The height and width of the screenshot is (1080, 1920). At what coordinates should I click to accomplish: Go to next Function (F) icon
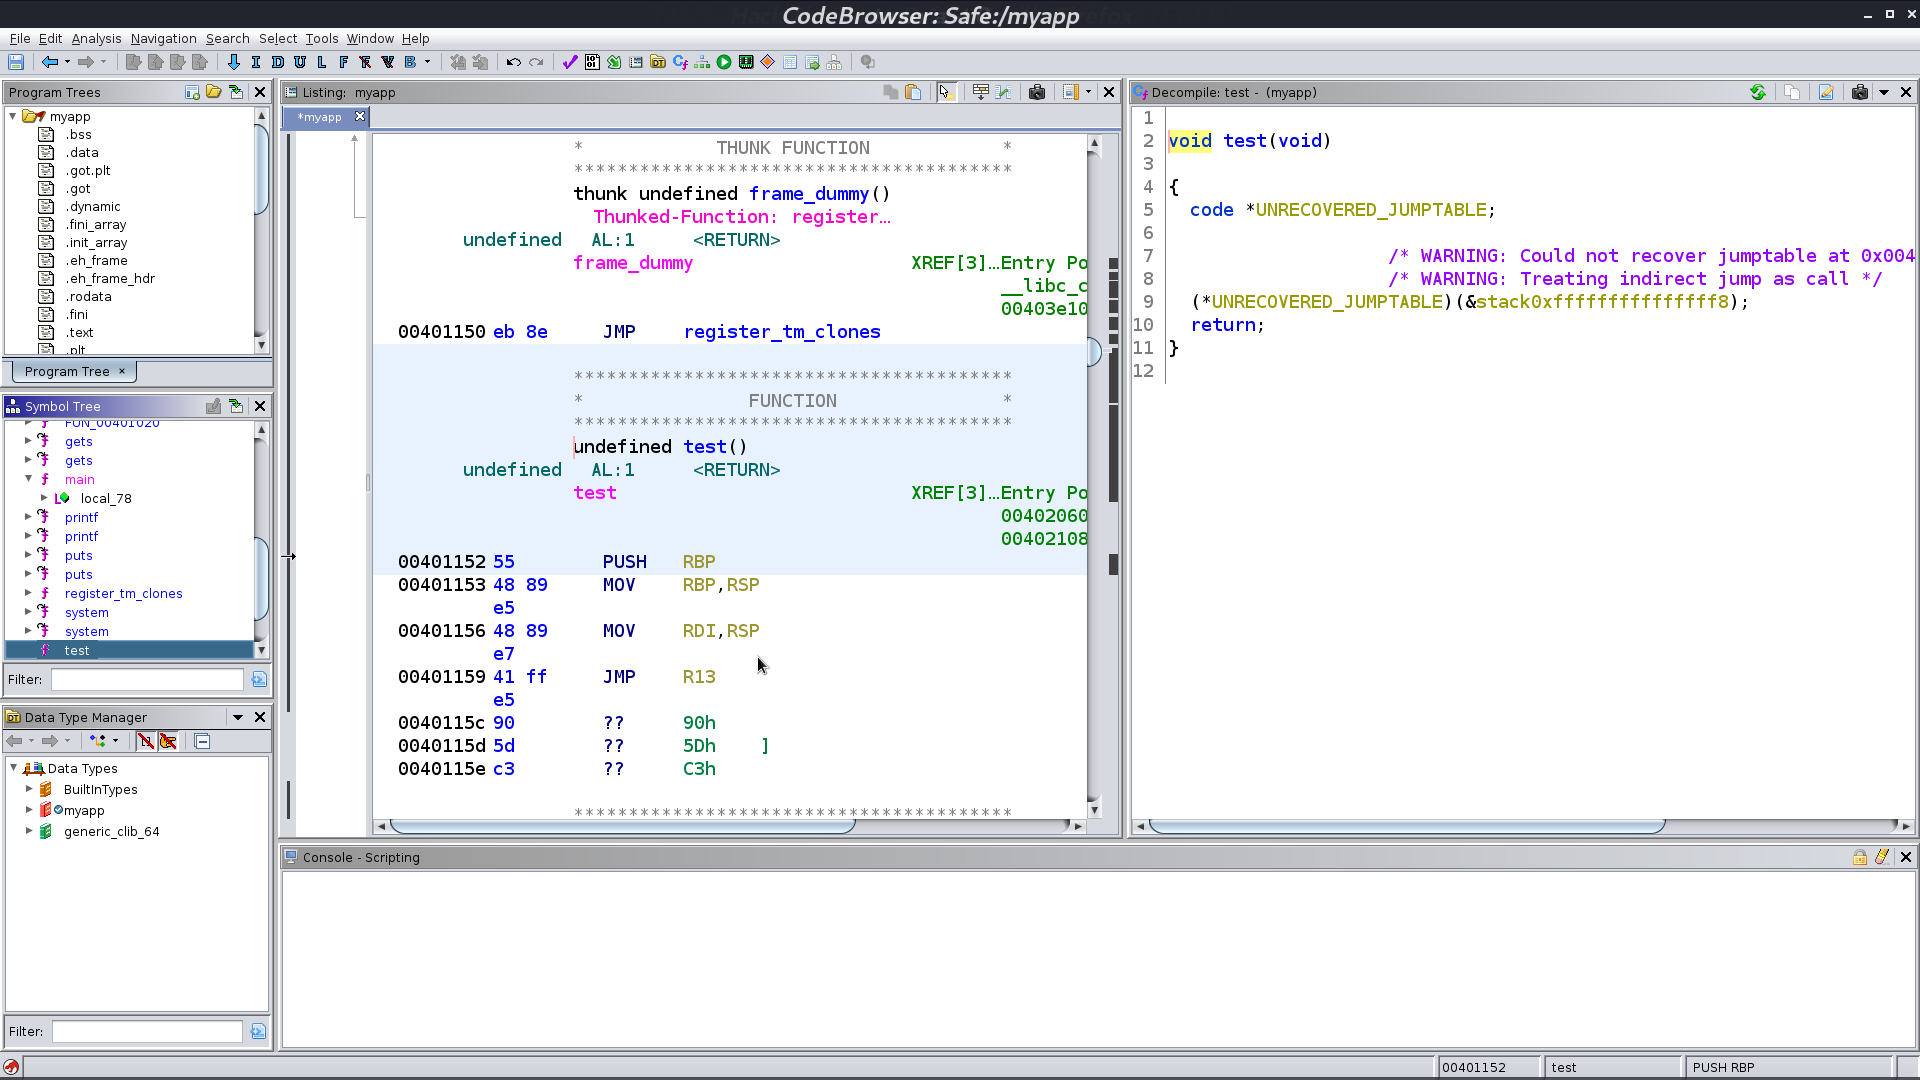click(x=344, y=62)
